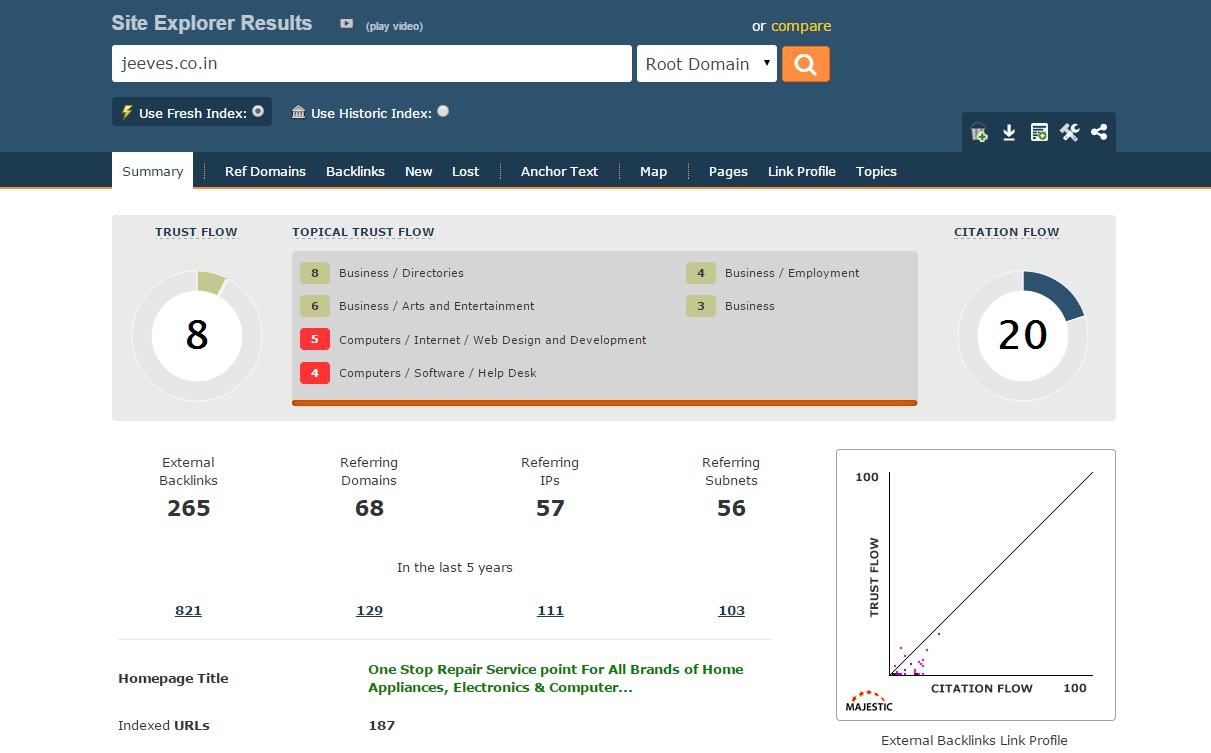
Task: Open the Anchor Text tab
Action: tap(559, 171)
